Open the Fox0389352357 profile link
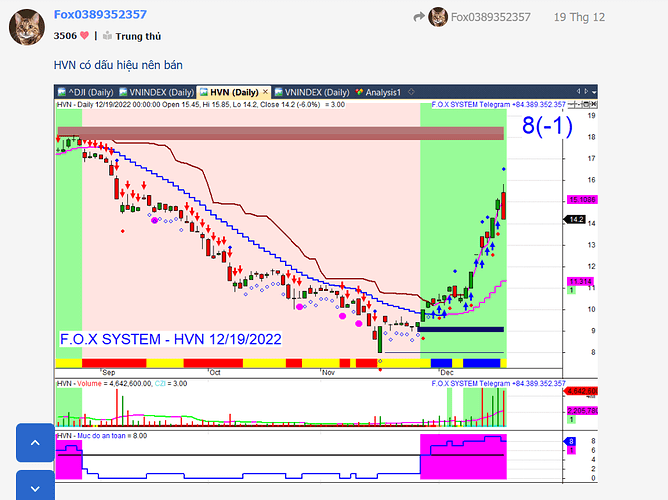Image resolution: width=668 pixels, height=500 pixels. 100,14
